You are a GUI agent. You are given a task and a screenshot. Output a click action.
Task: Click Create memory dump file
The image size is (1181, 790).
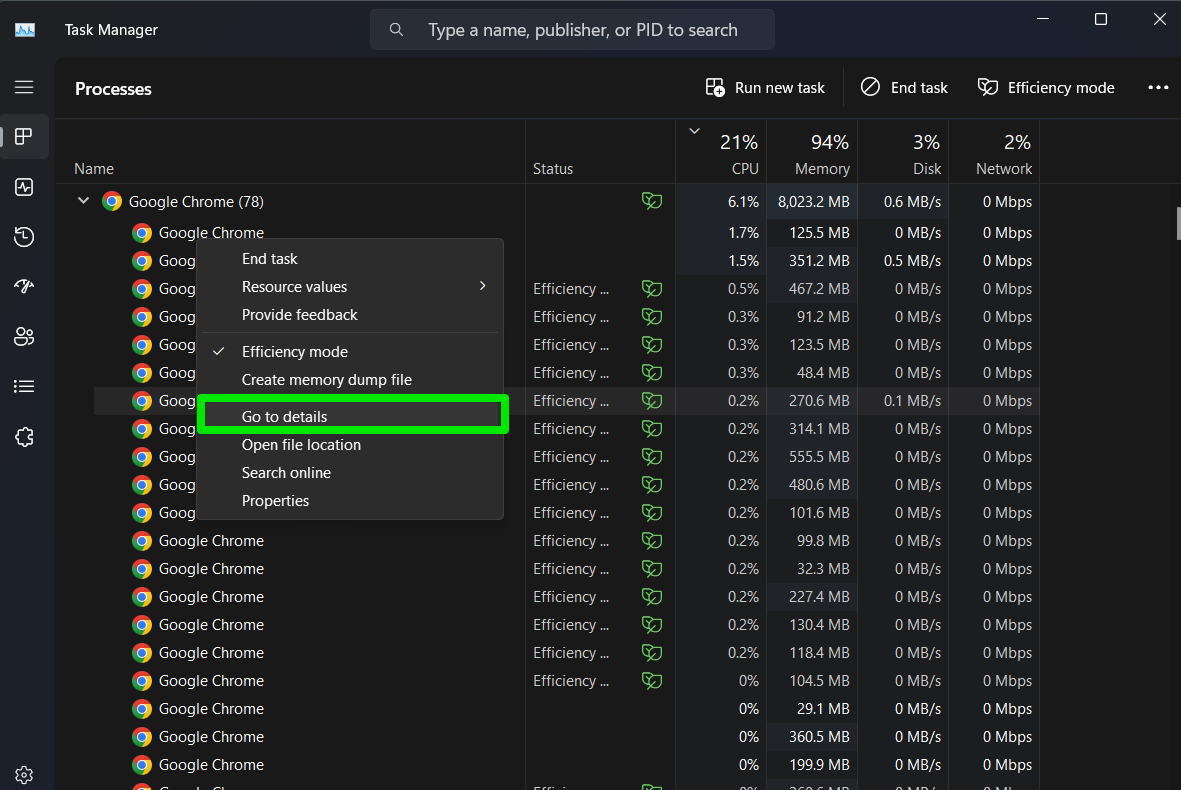pyautogui.click(x=326, y=380)
